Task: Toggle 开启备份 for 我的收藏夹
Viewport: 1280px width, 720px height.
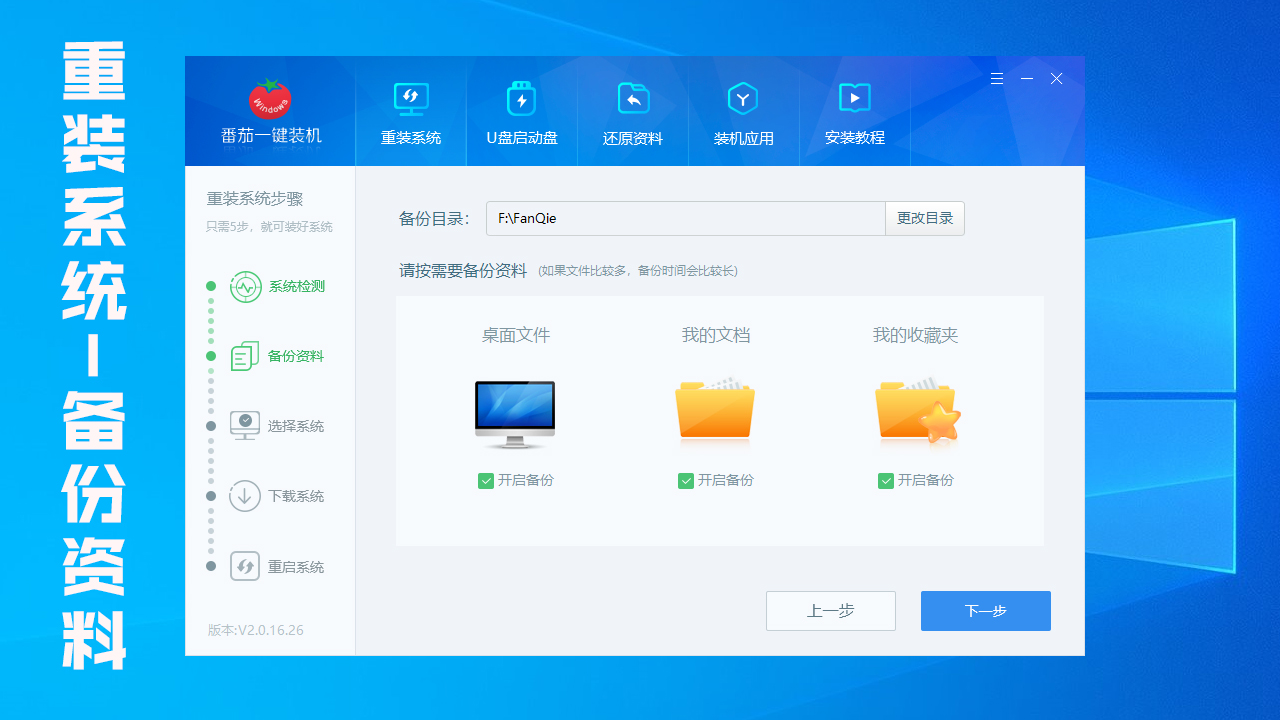Action: point(886,480)
